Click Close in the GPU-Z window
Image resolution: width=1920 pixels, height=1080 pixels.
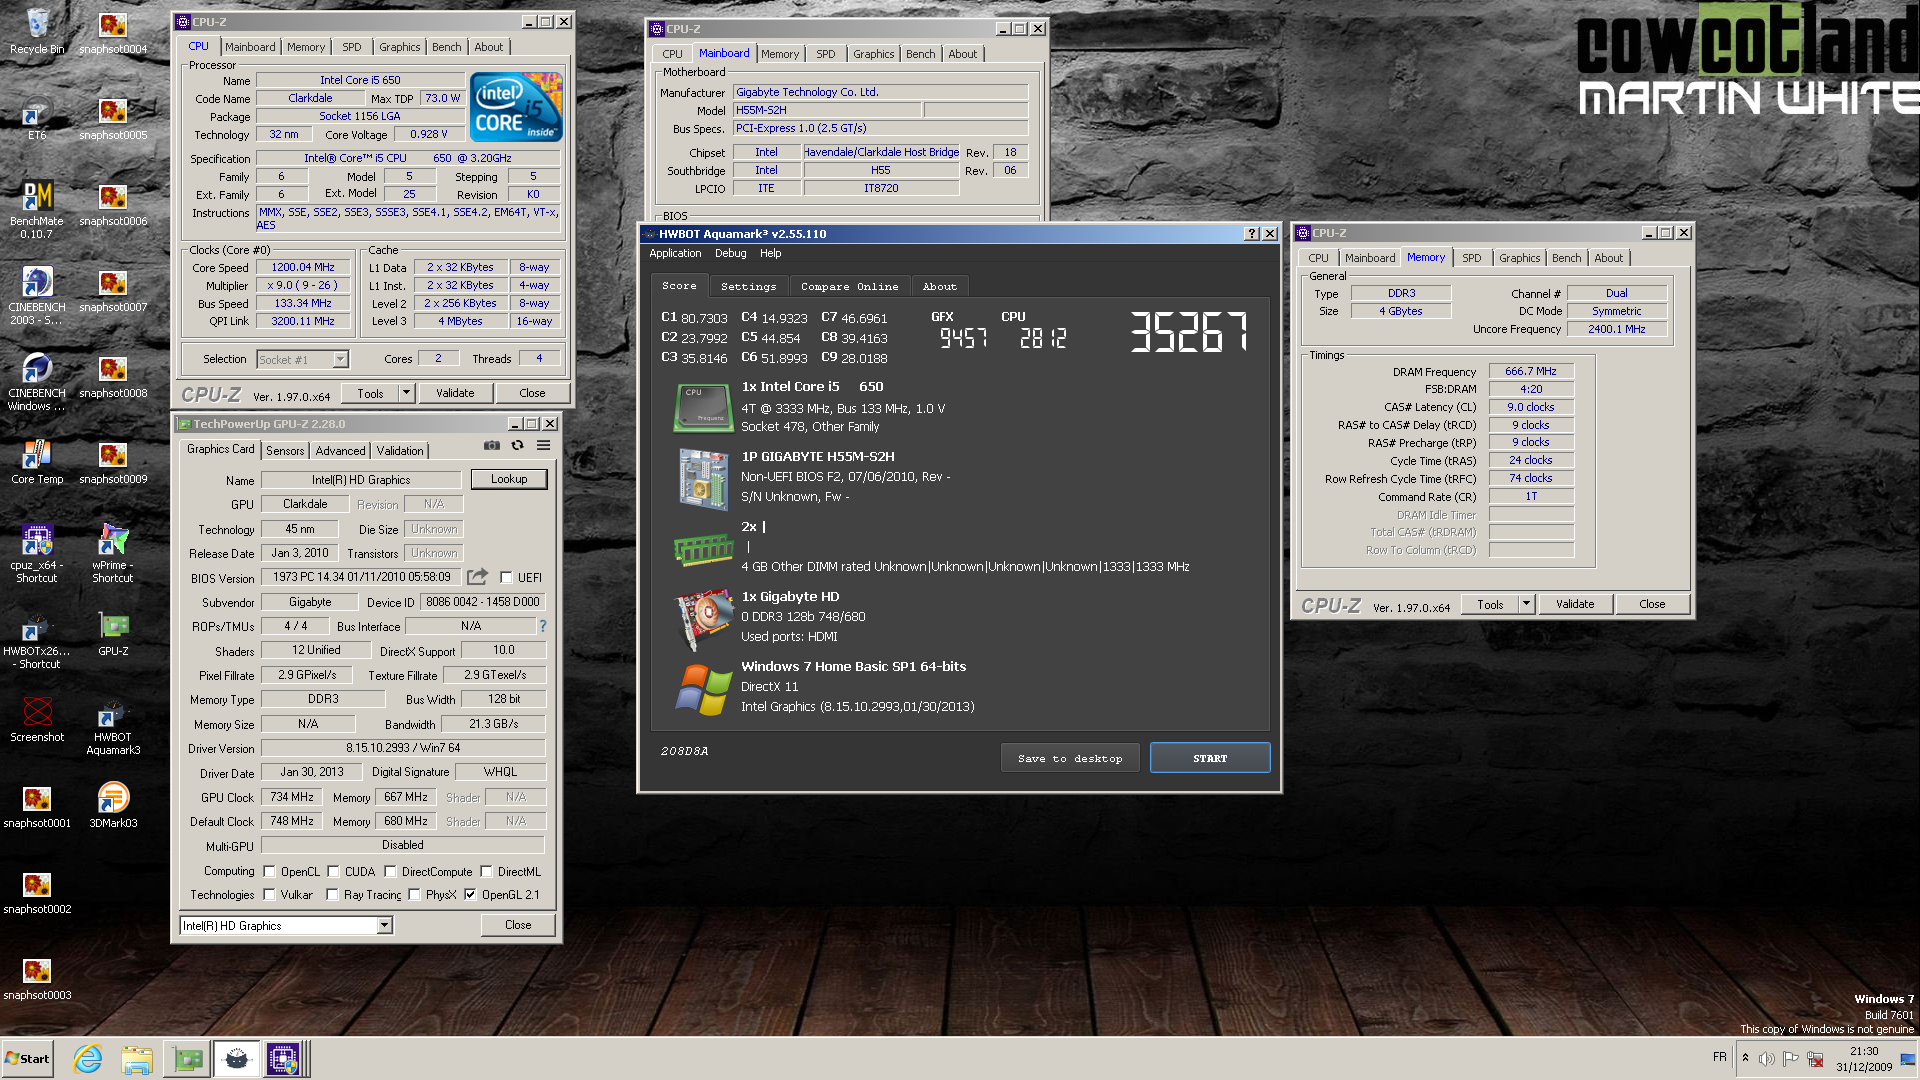pyautogui.click(x=518, y=925)
